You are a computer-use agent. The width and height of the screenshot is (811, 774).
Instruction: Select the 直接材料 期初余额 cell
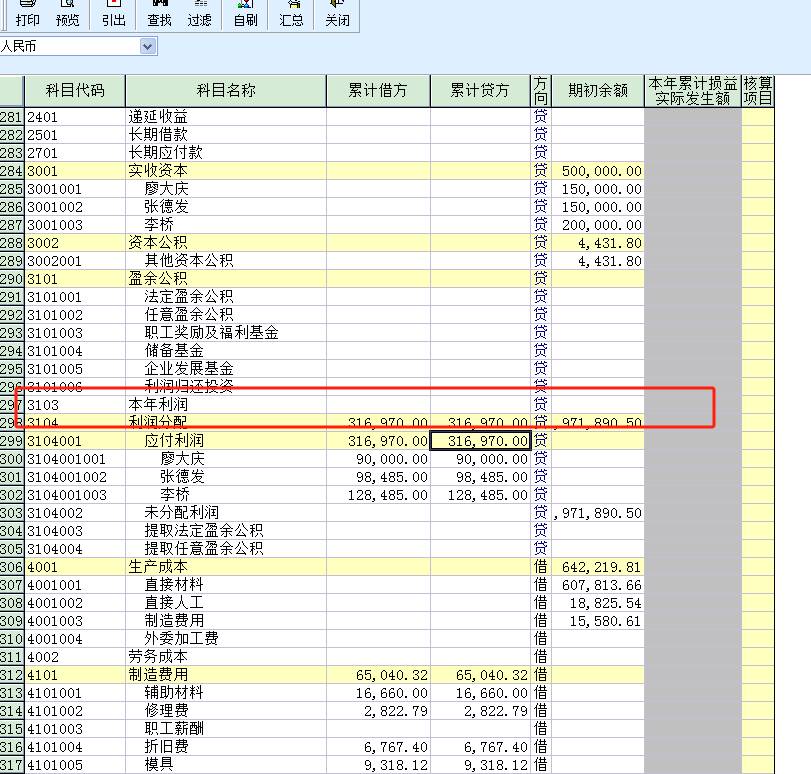point(597,585)
